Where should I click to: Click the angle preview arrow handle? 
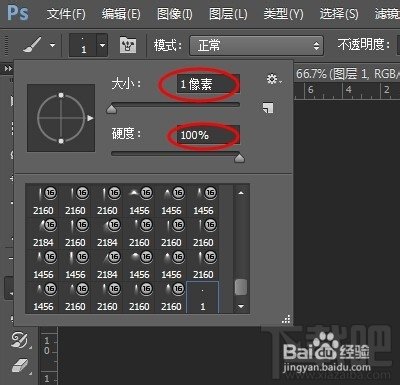coord(90,118)
